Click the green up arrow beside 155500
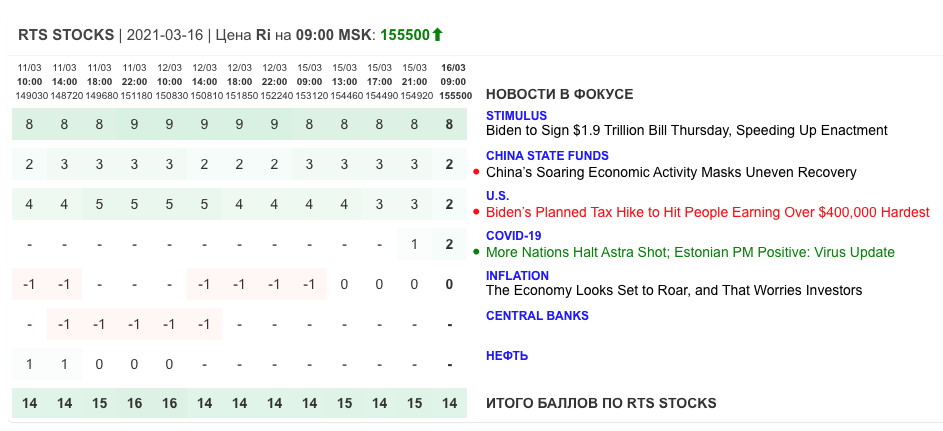 [437, 35]
